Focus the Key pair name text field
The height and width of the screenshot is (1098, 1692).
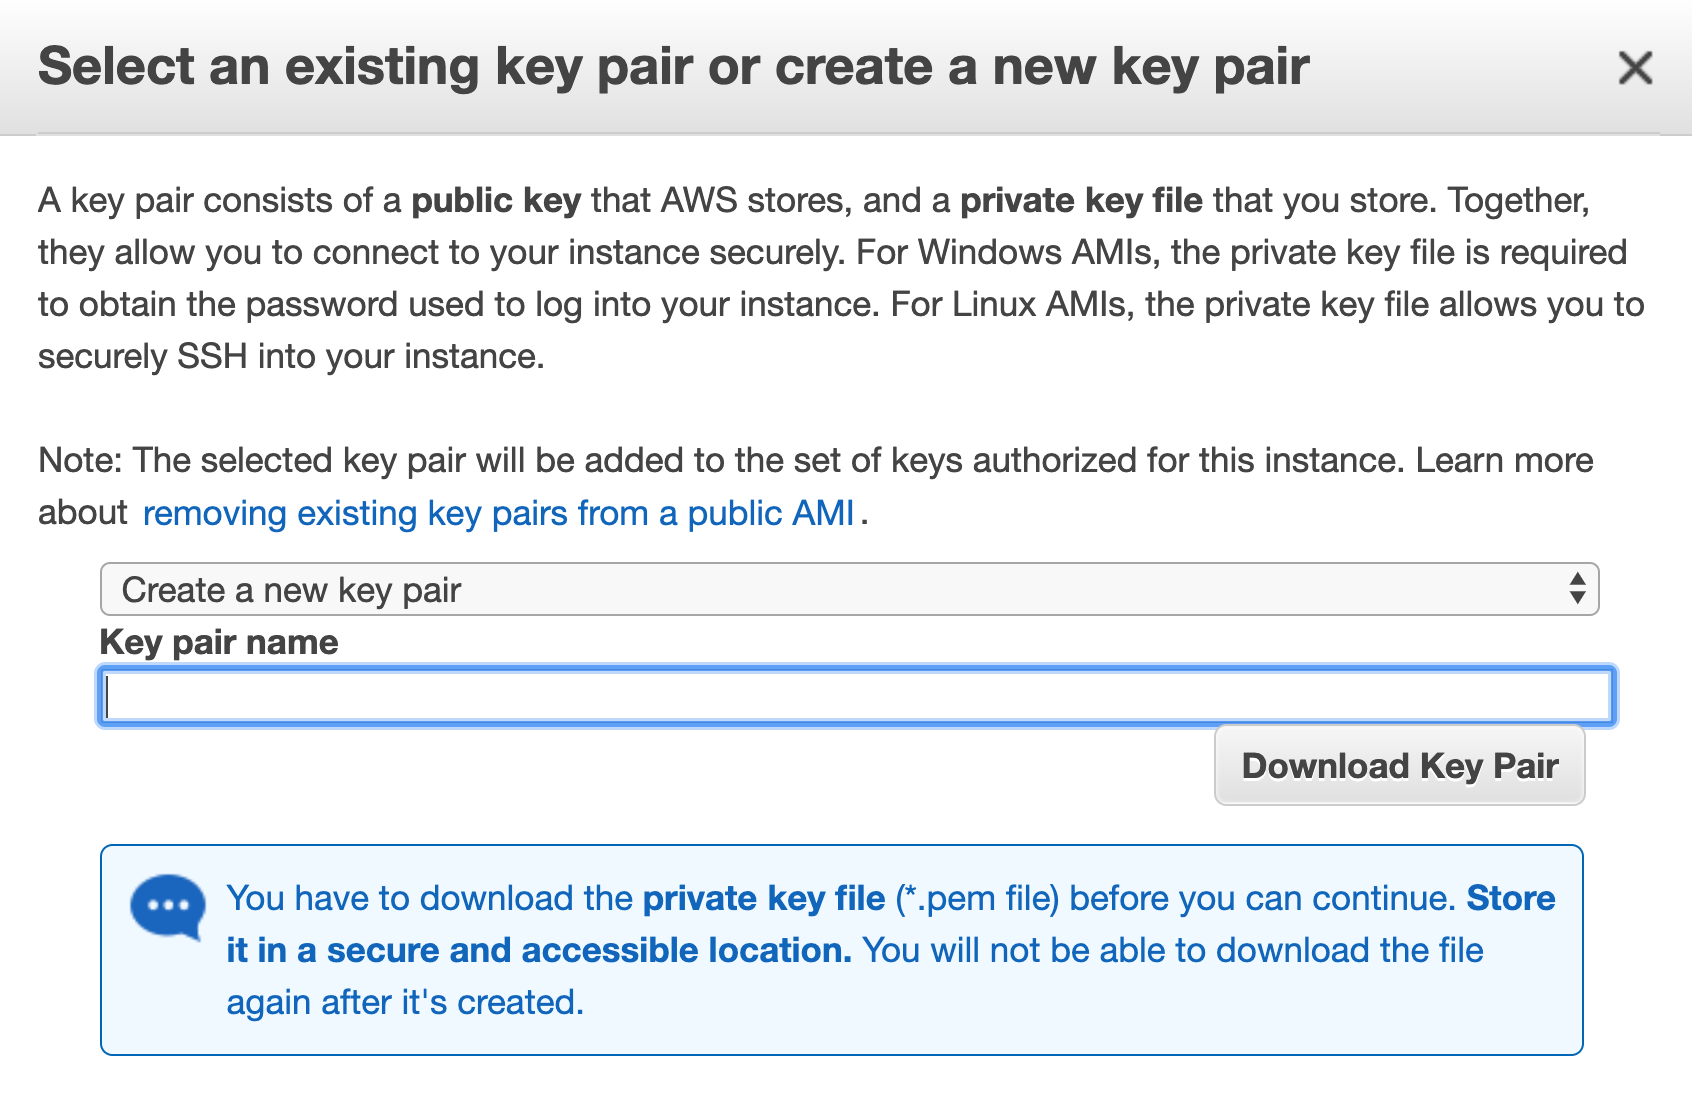(856, 696)
